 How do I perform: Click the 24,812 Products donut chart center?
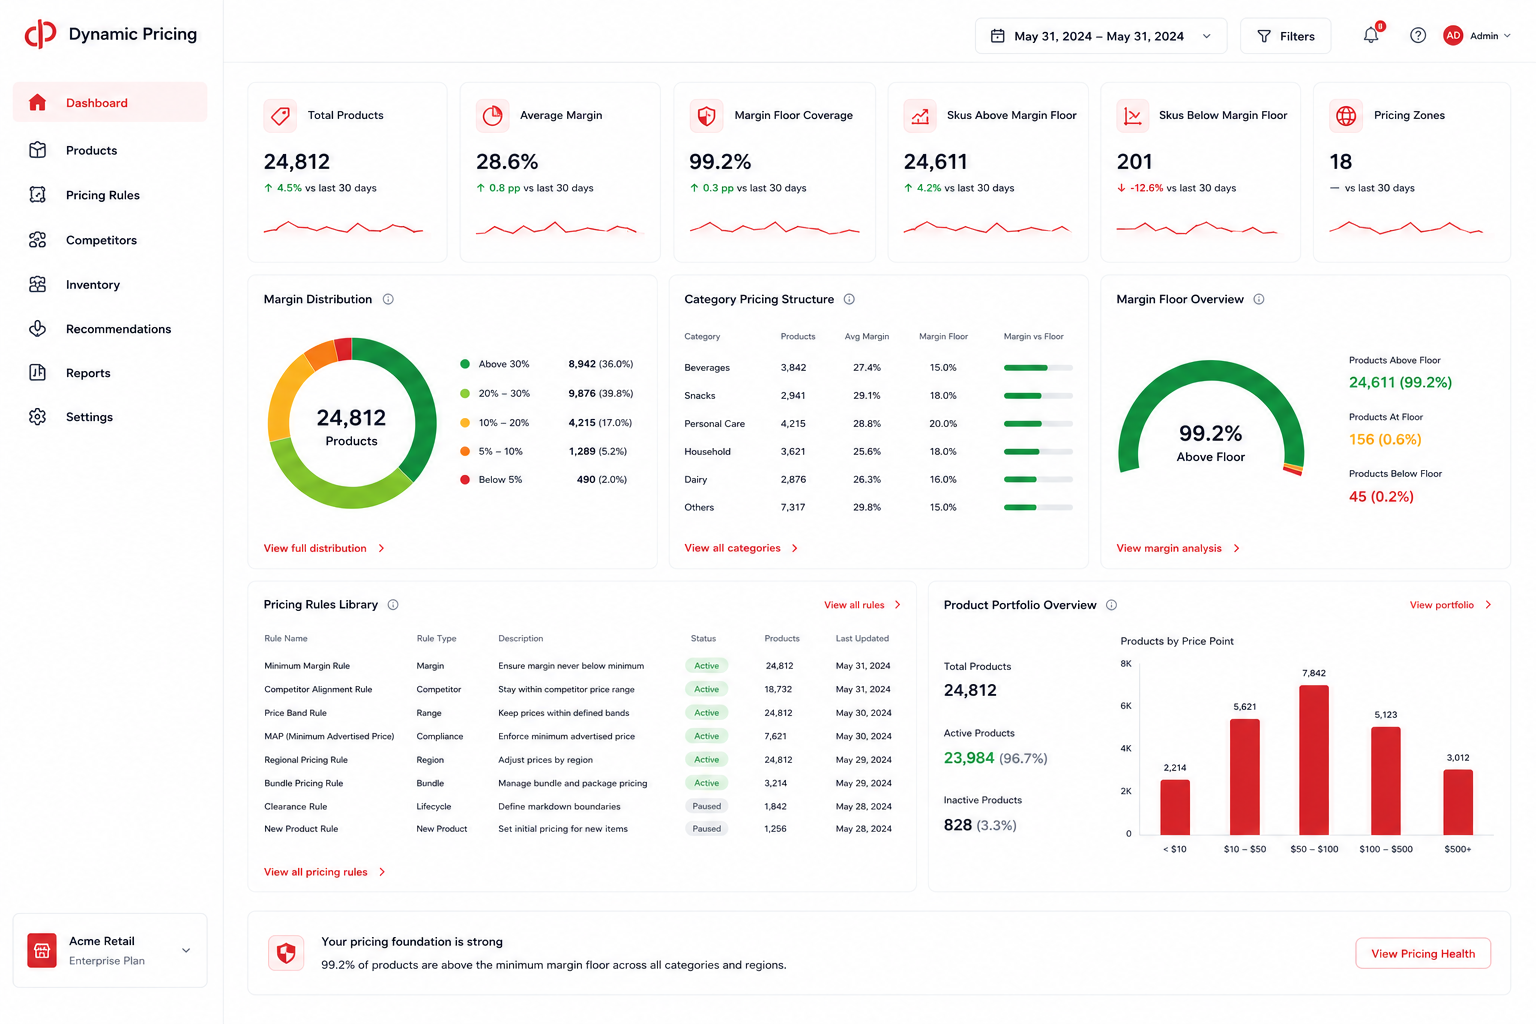[352, 426]
